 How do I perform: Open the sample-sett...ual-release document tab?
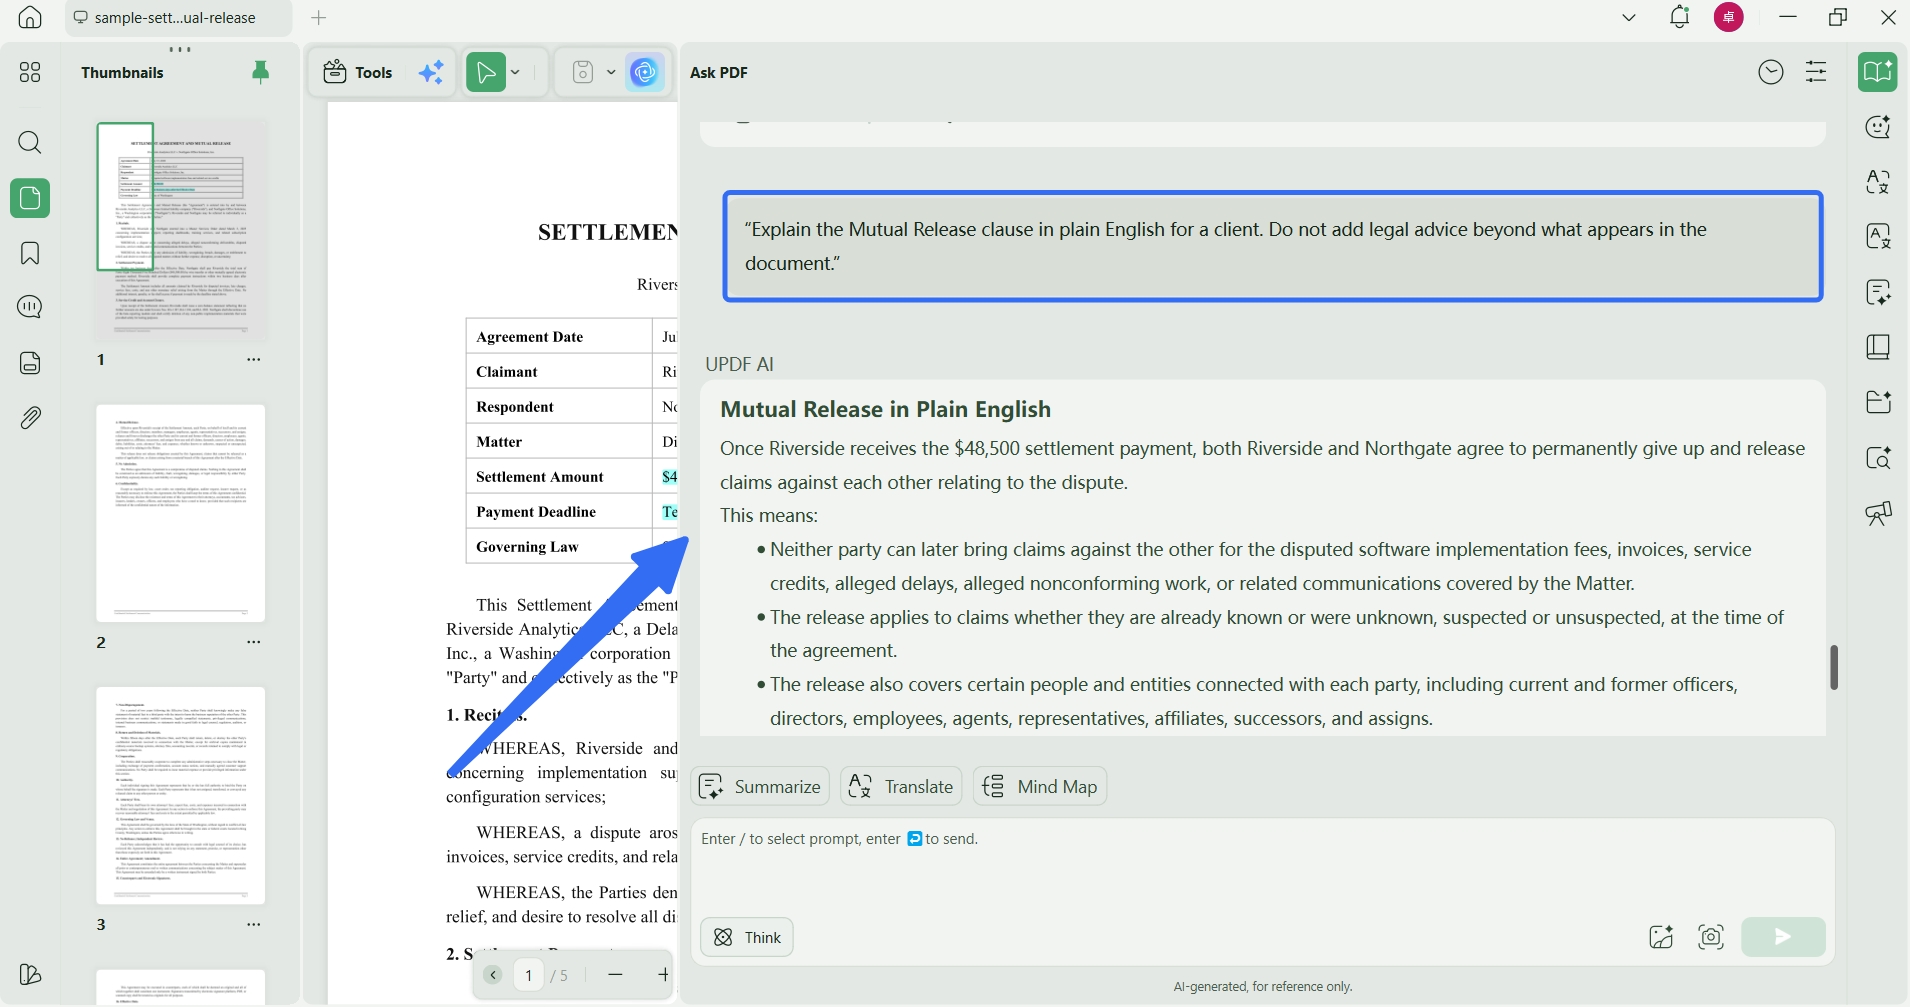tap(178, 18)
